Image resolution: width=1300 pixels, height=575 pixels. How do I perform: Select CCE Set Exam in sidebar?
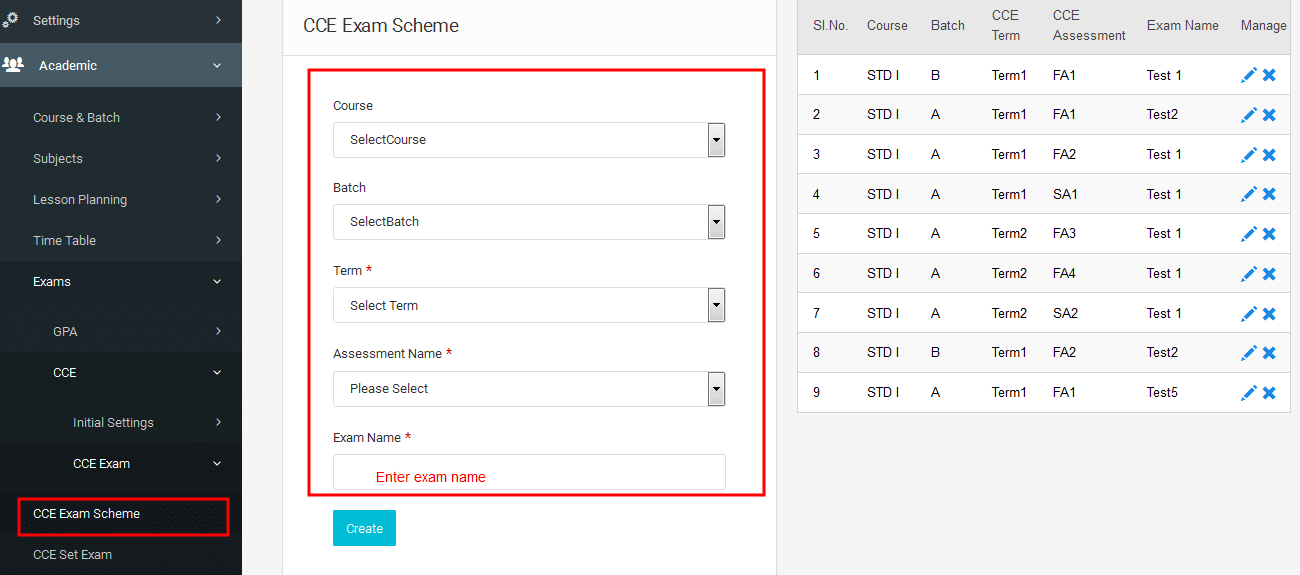(x=72, y=554)
